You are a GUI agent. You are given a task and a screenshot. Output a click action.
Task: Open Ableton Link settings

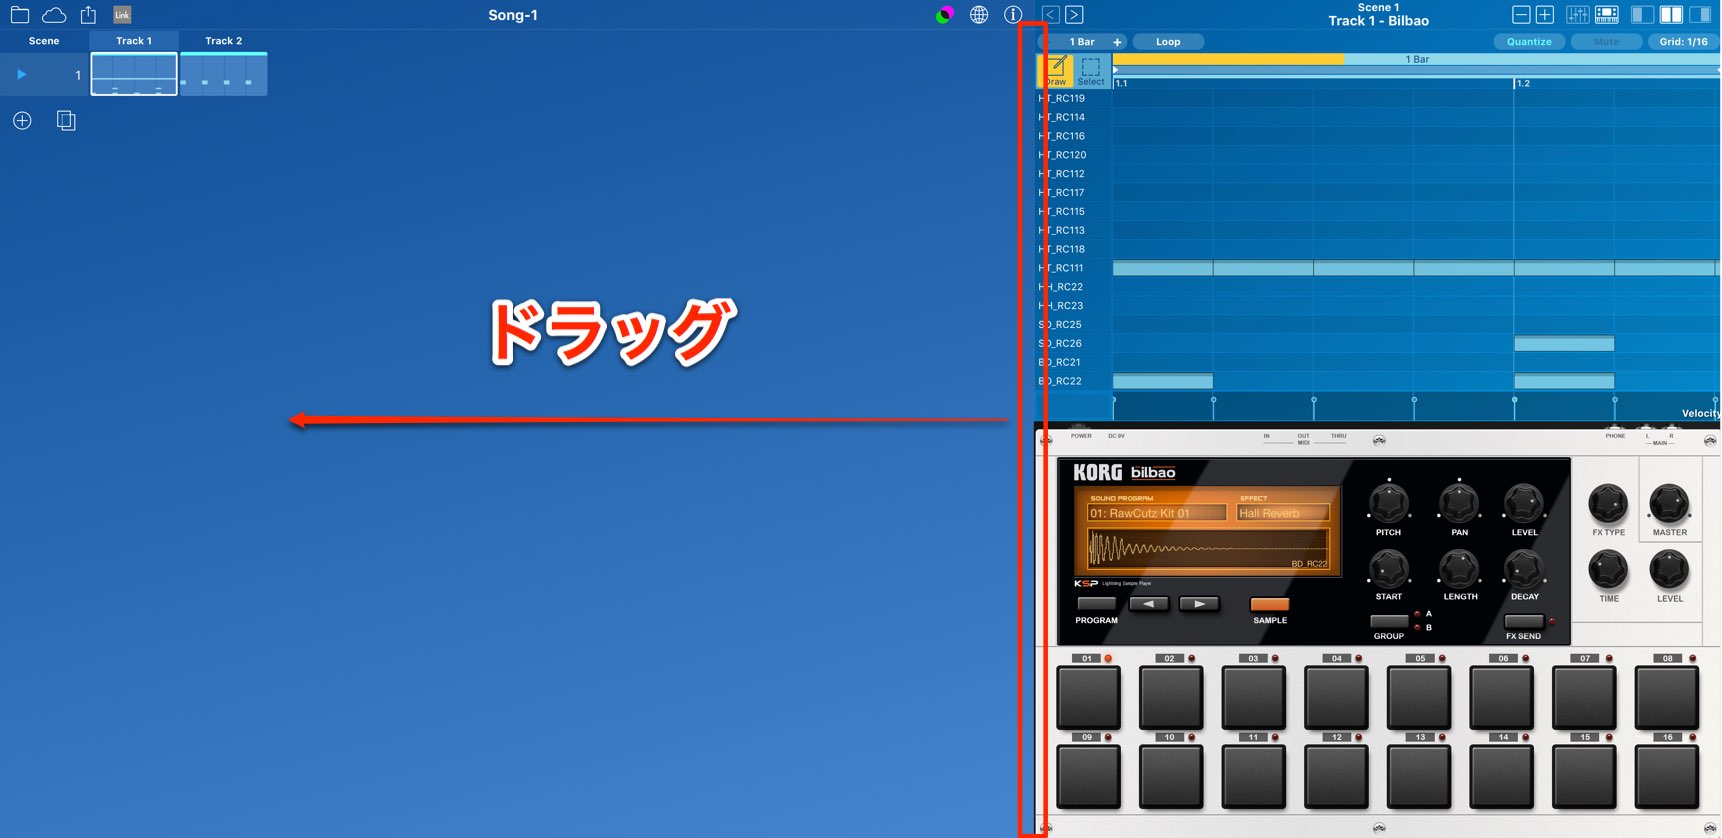122,15
